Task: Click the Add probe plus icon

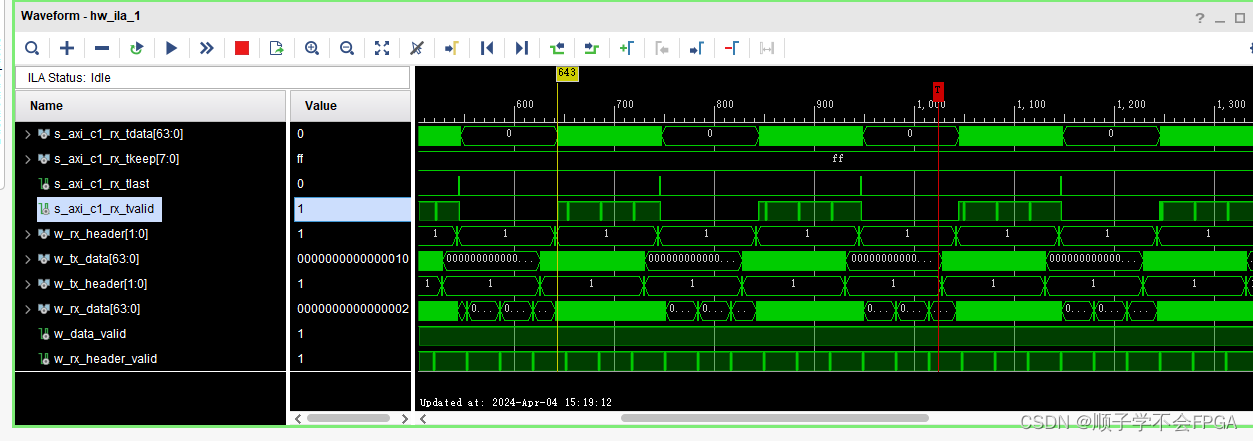Action: pyautogui.click(x=67, y=47)
